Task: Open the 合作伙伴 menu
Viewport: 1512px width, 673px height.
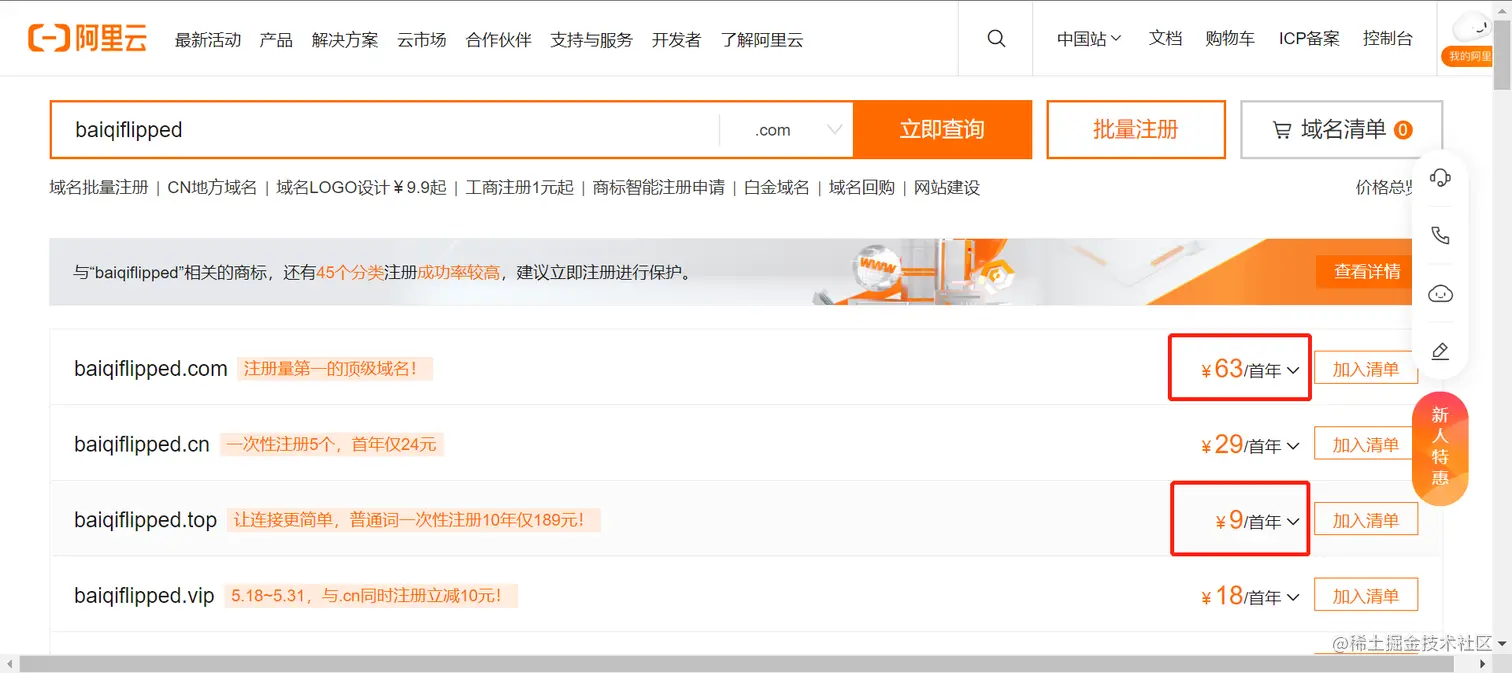Action: 498,40
